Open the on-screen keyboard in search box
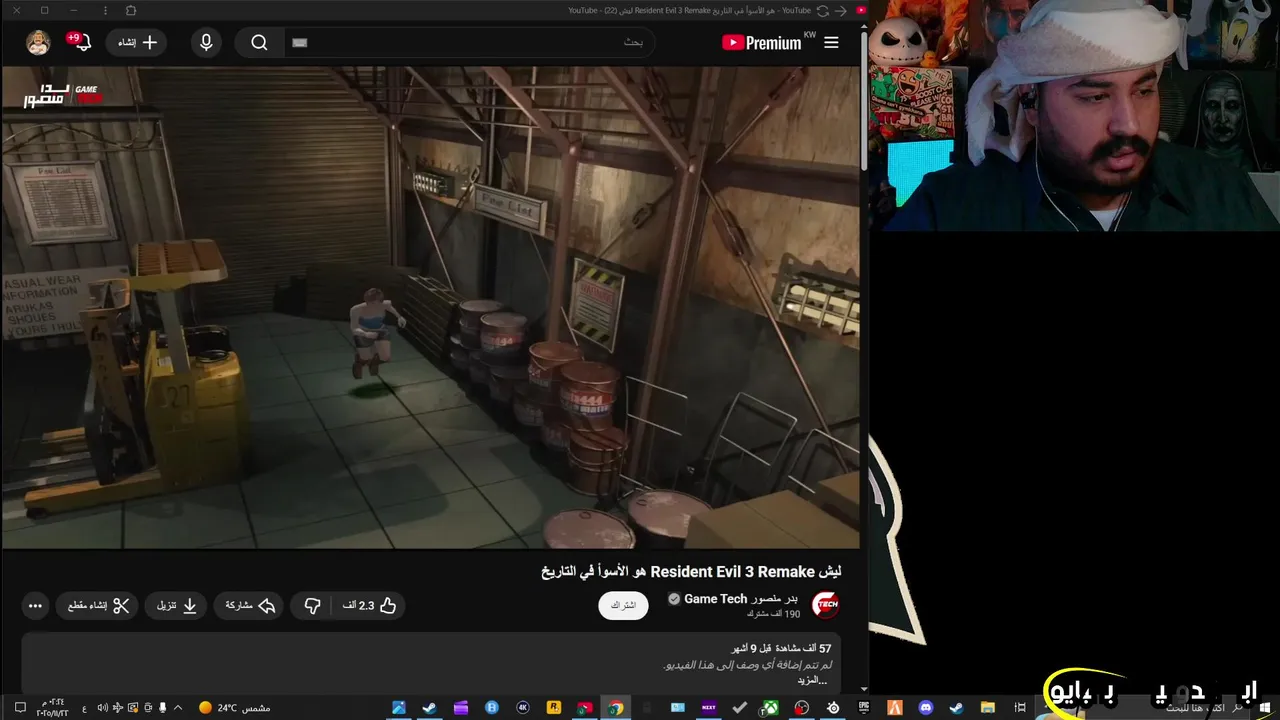Screen dimensions: 1280x720 [x=300, y=43]
